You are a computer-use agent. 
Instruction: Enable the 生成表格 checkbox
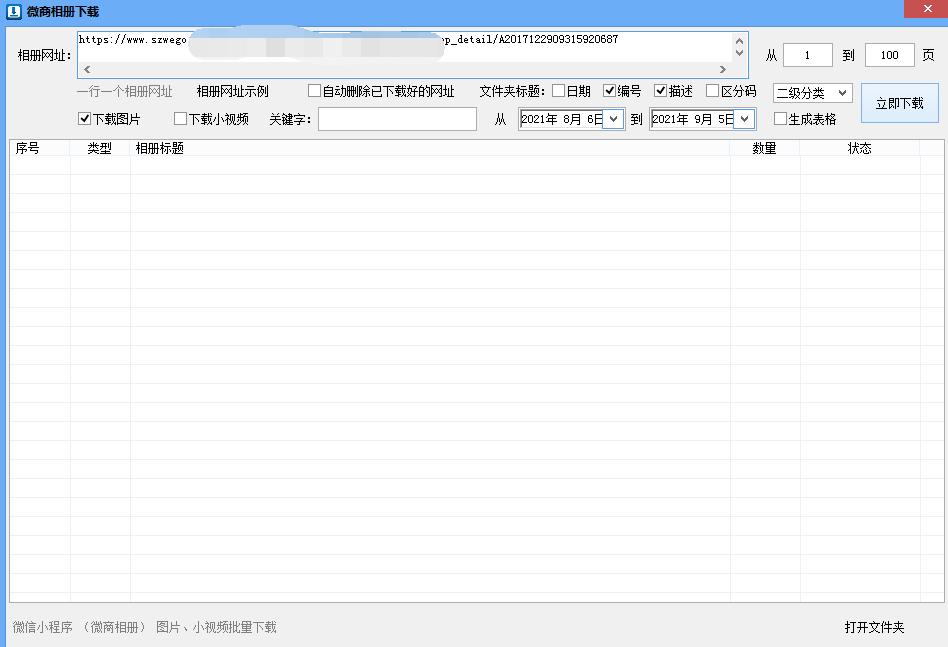pyautogui.click(x=779, y=118)
